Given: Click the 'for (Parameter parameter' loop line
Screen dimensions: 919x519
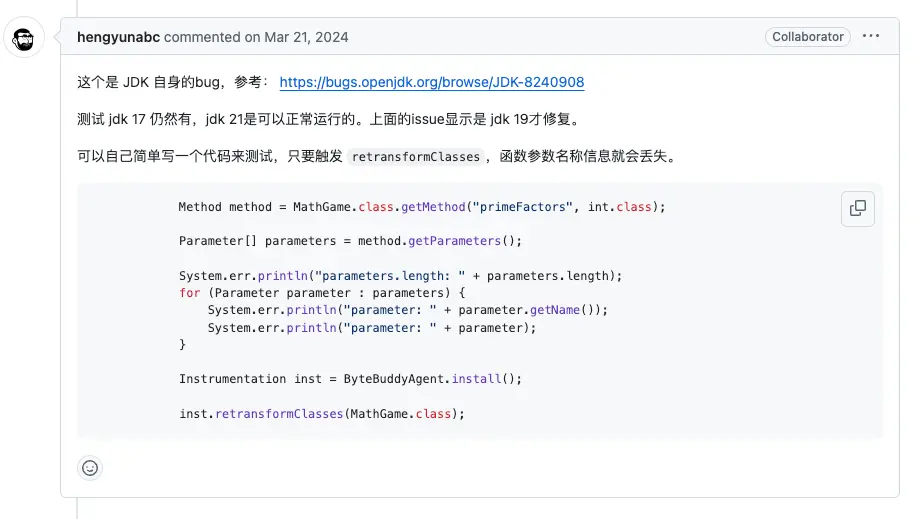Looking at the screenshot, I should point(322,293).
